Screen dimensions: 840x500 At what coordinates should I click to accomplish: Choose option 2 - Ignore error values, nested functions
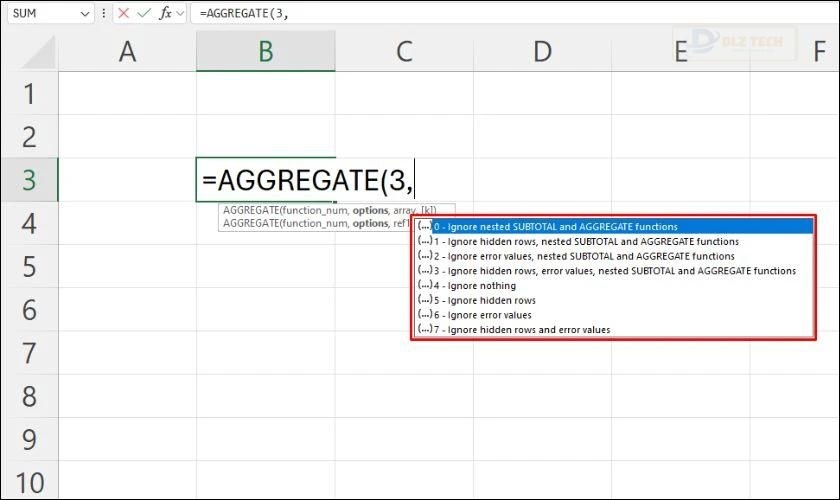click(614, 256)
